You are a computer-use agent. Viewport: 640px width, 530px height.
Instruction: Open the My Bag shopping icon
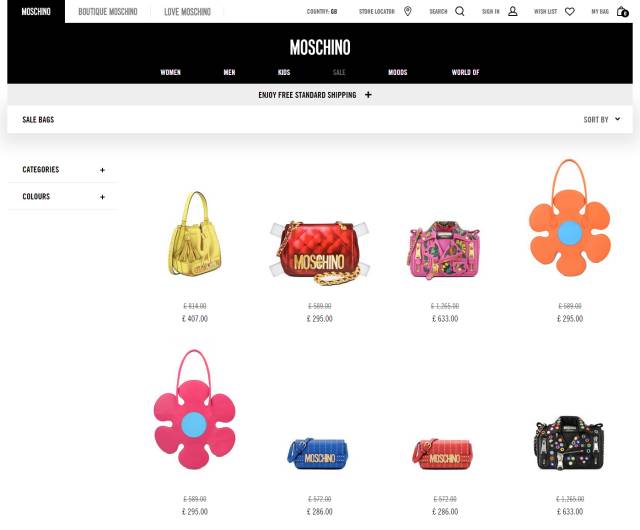622,11
